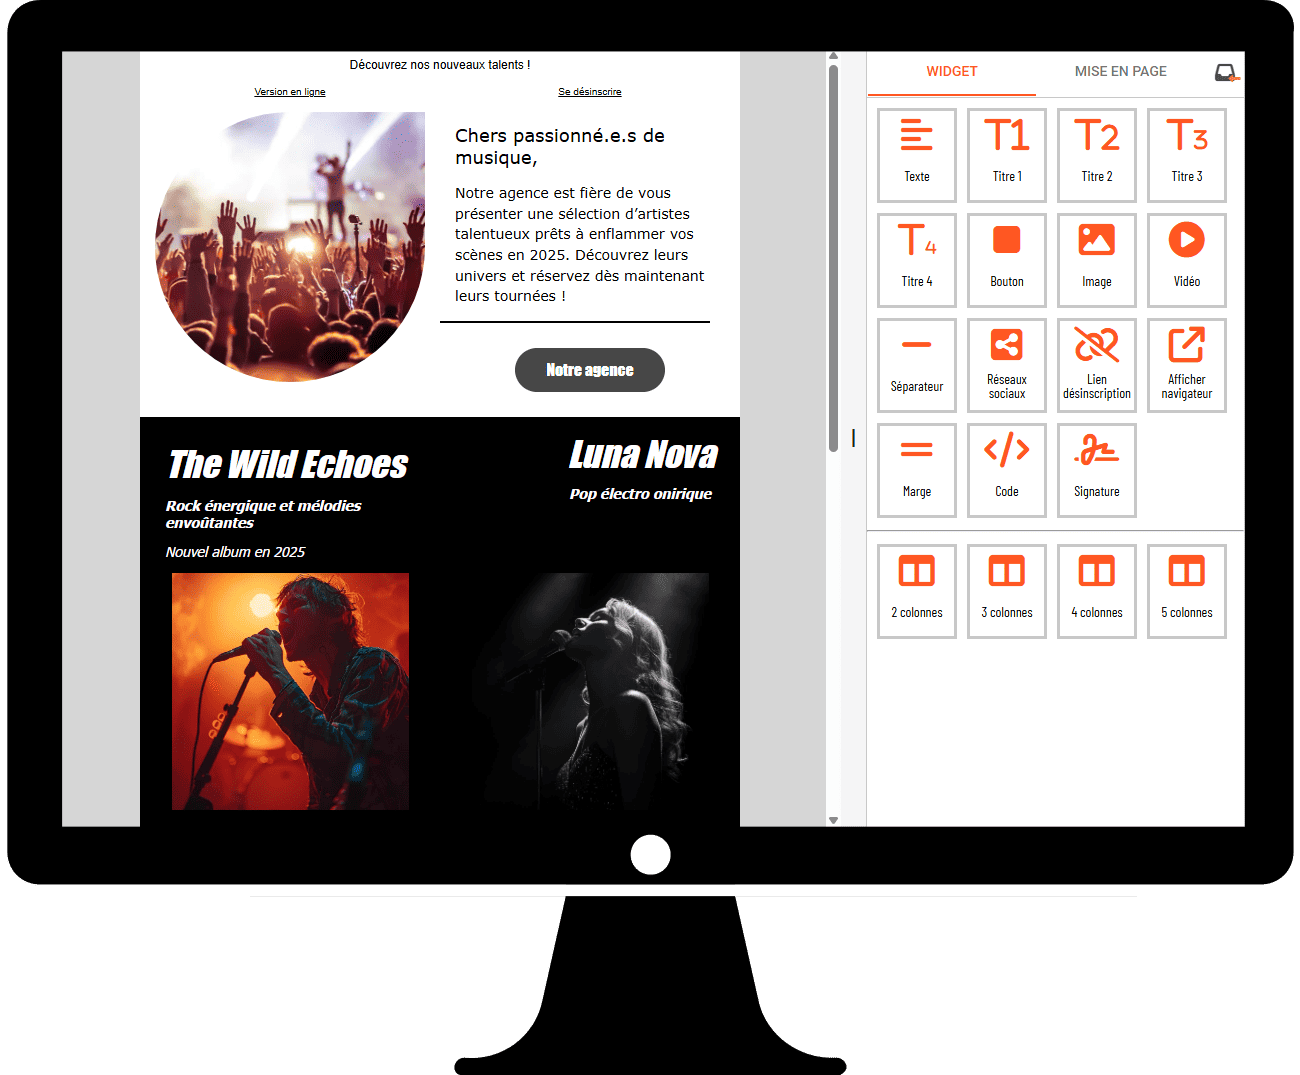
Task: Select the Texte widget
Action: click(x=916, y=155)
